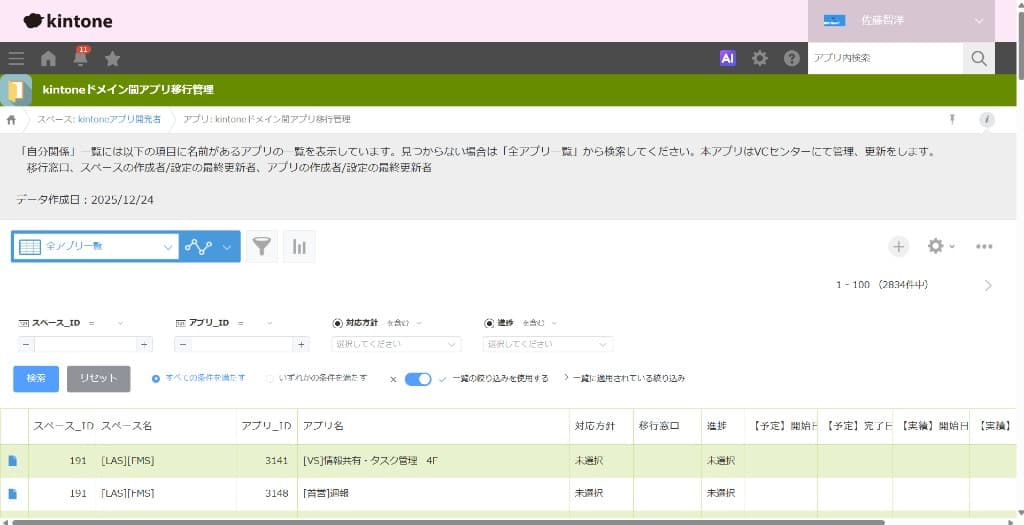Open the 全アプリ一覧 view dropdown
The width and height of the screenshot is (1024, 525).
point(95,247)
